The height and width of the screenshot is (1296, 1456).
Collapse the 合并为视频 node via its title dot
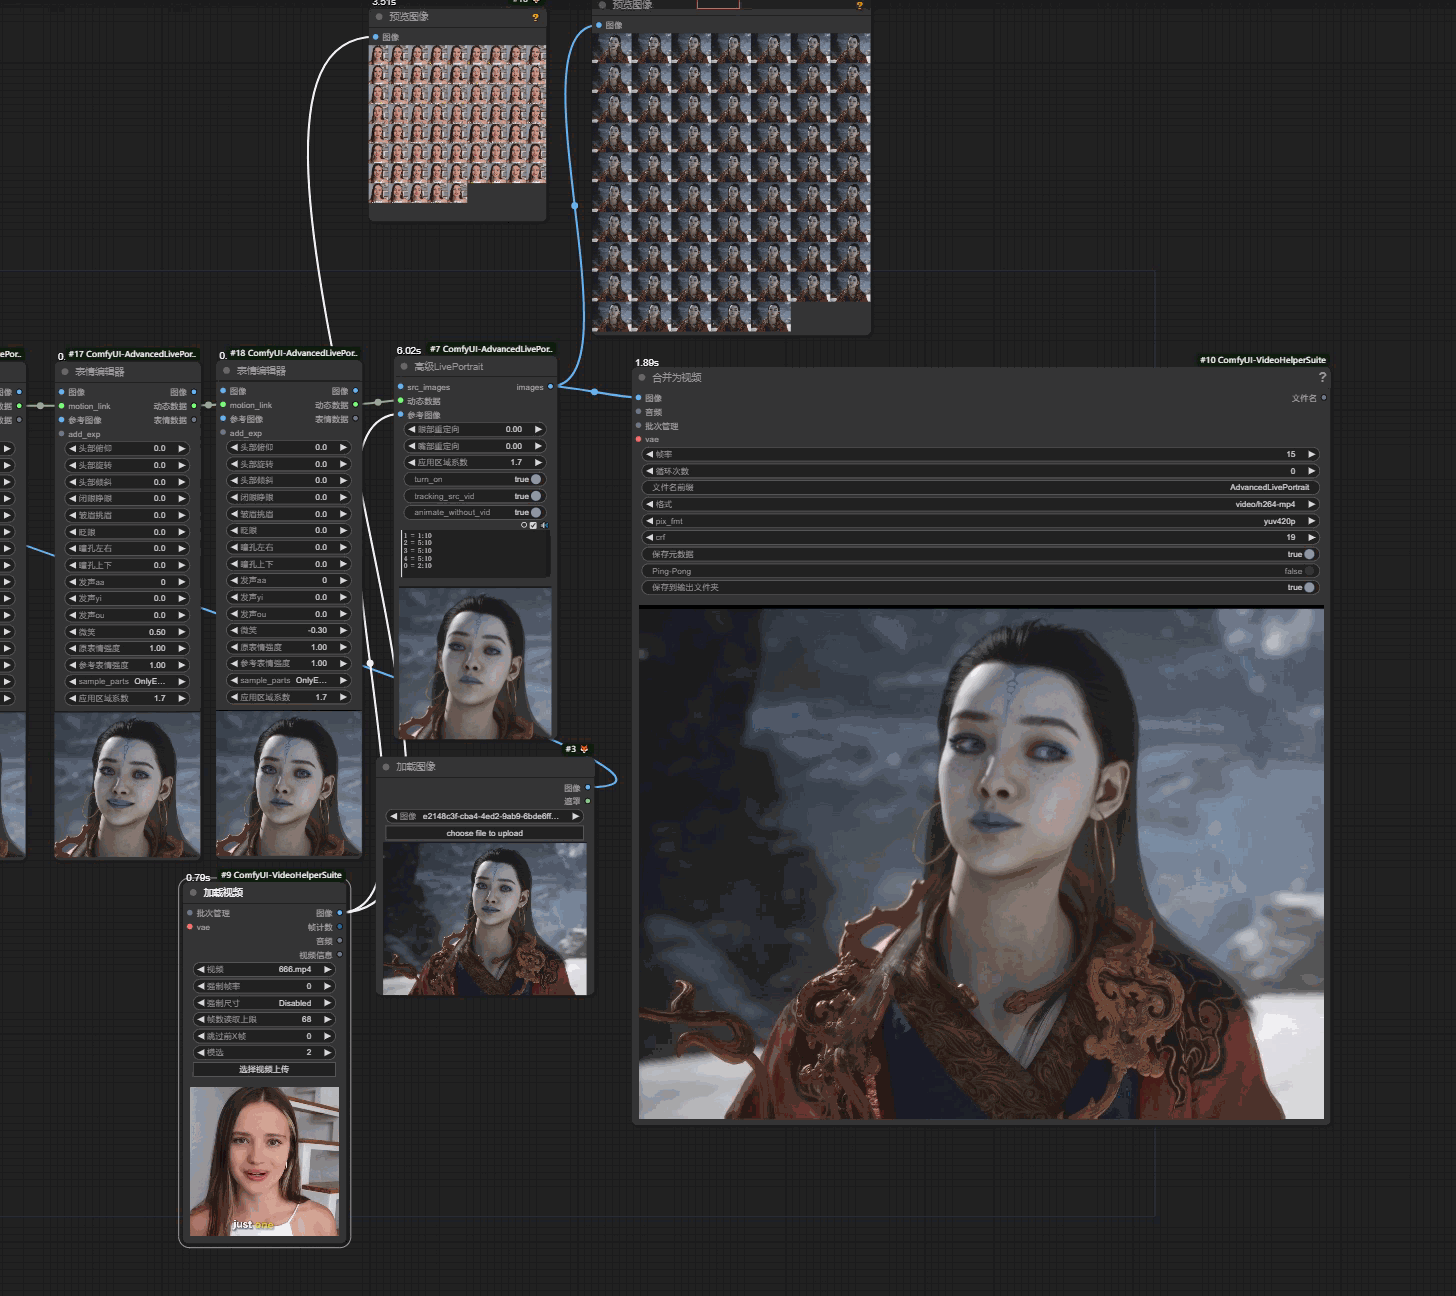[642, 378]
